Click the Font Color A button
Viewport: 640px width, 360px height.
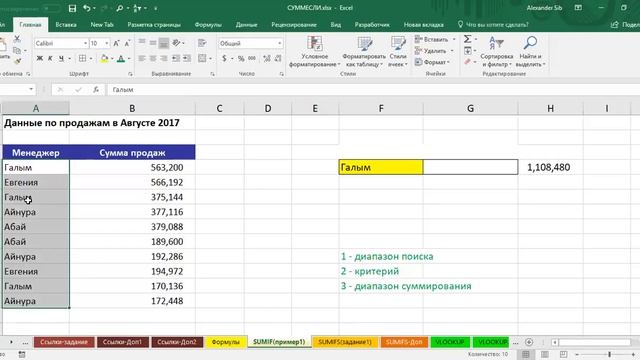120,59
